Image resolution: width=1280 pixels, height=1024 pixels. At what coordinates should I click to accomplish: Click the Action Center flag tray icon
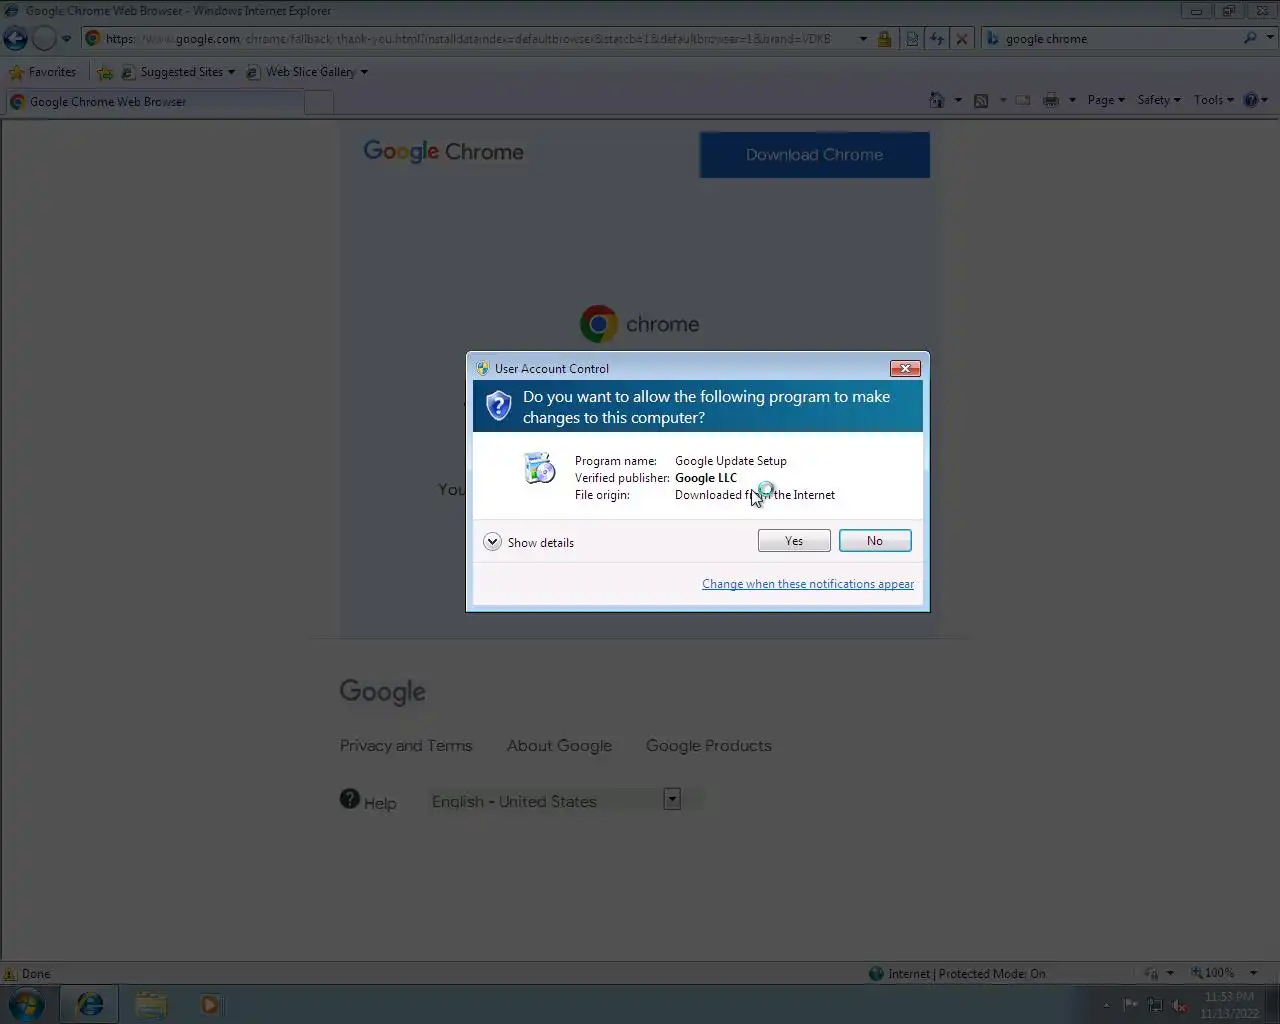click(1130, 1005)
